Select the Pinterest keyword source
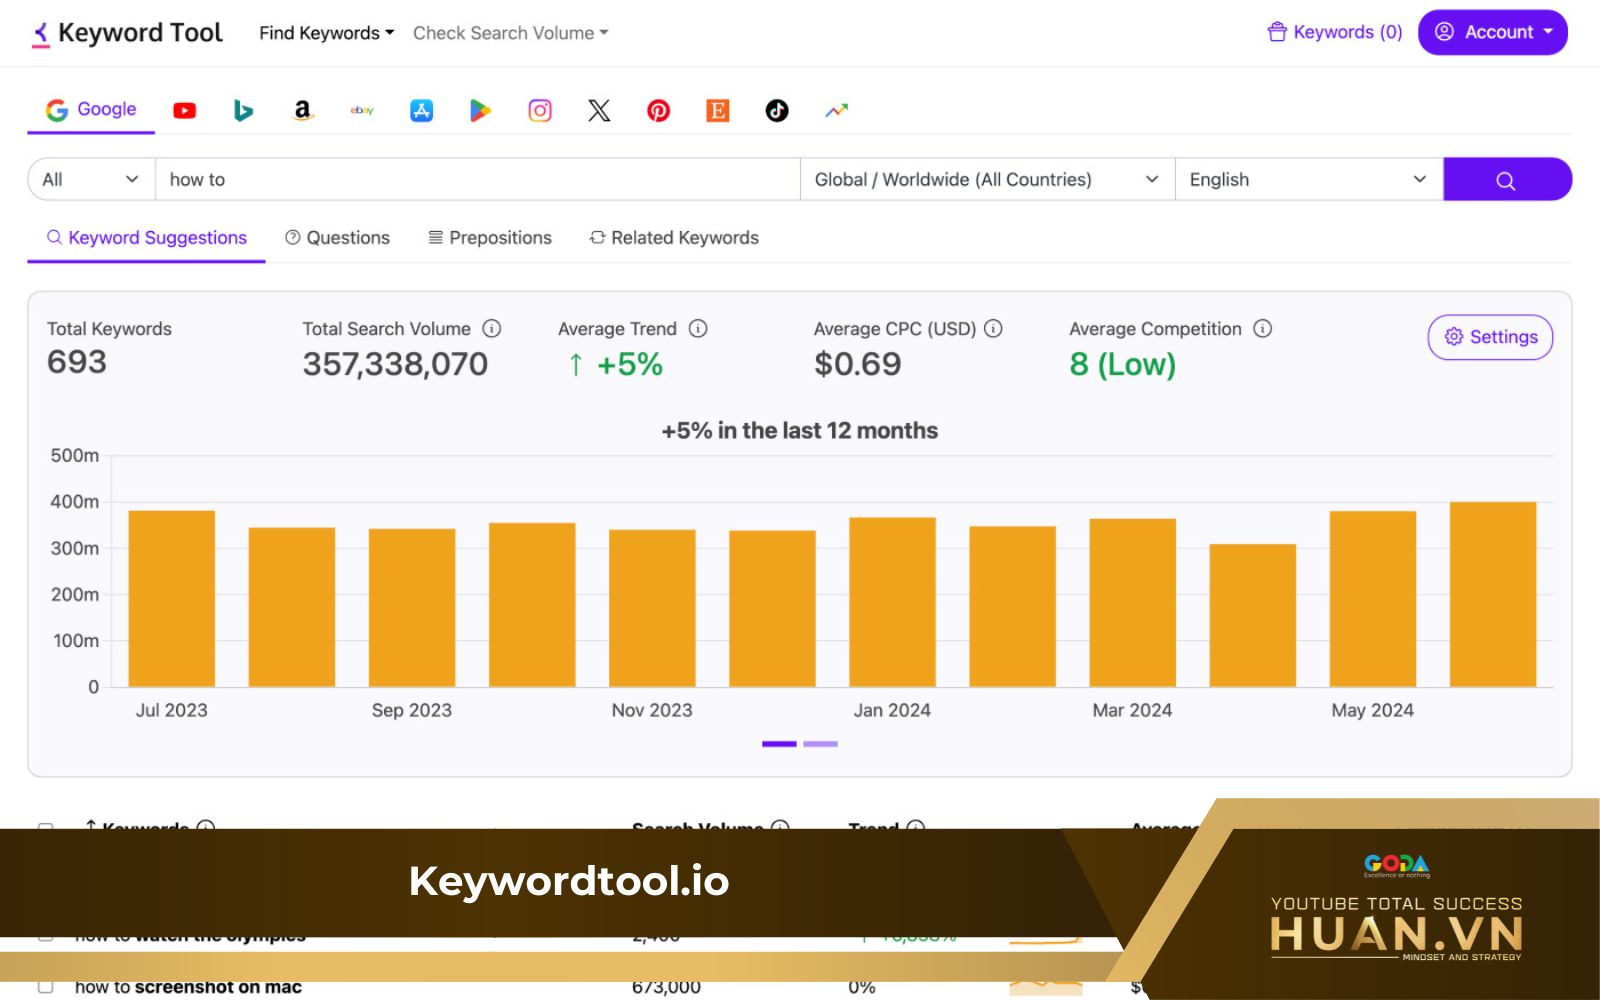This screenshot has height=1000, width=1600. (658, 111)
